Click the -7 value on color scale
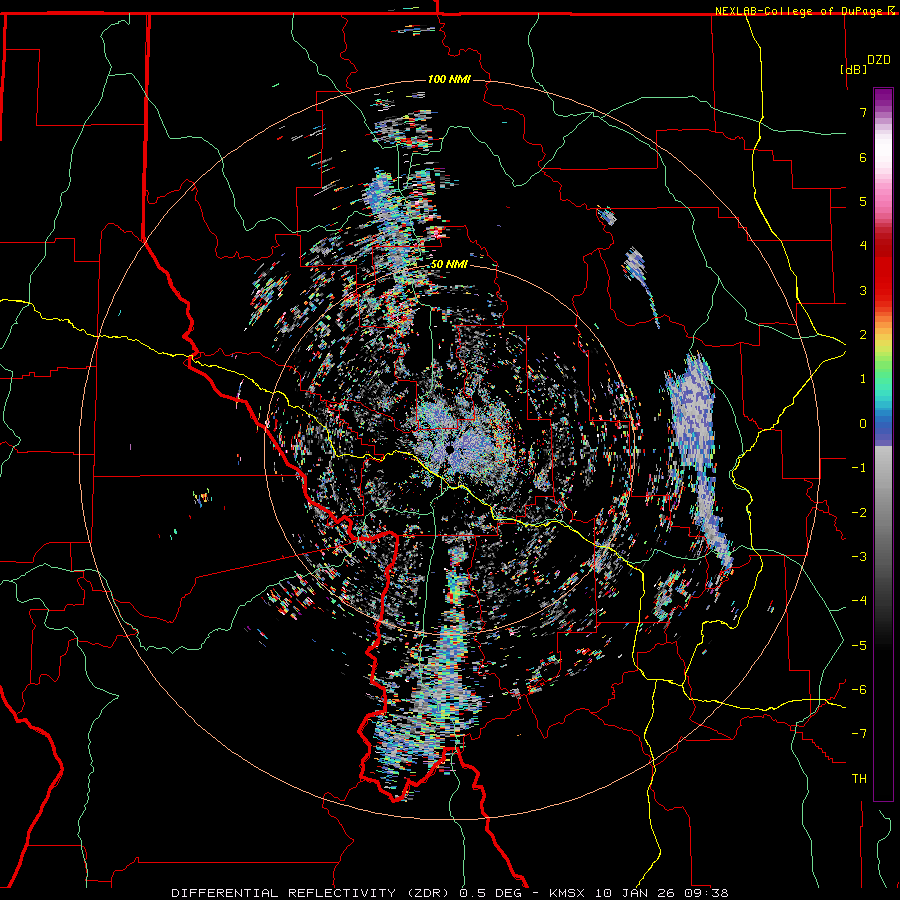Image resolution: width=900 pixels, height=900 pixels. pos(859,734)
